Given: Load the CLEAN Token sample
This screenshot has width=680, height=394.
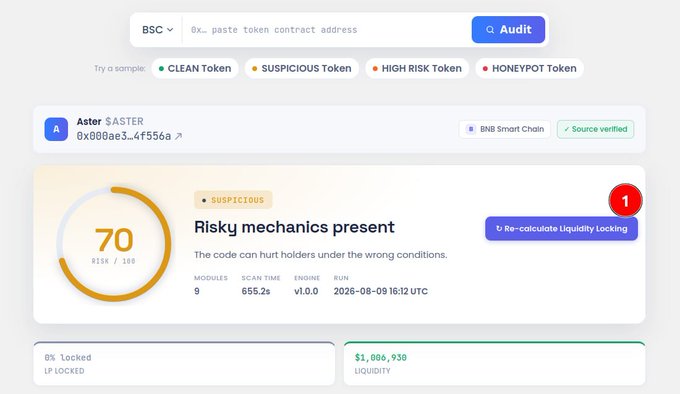Looking at the screenshot, I should click(x=195, y=68).
